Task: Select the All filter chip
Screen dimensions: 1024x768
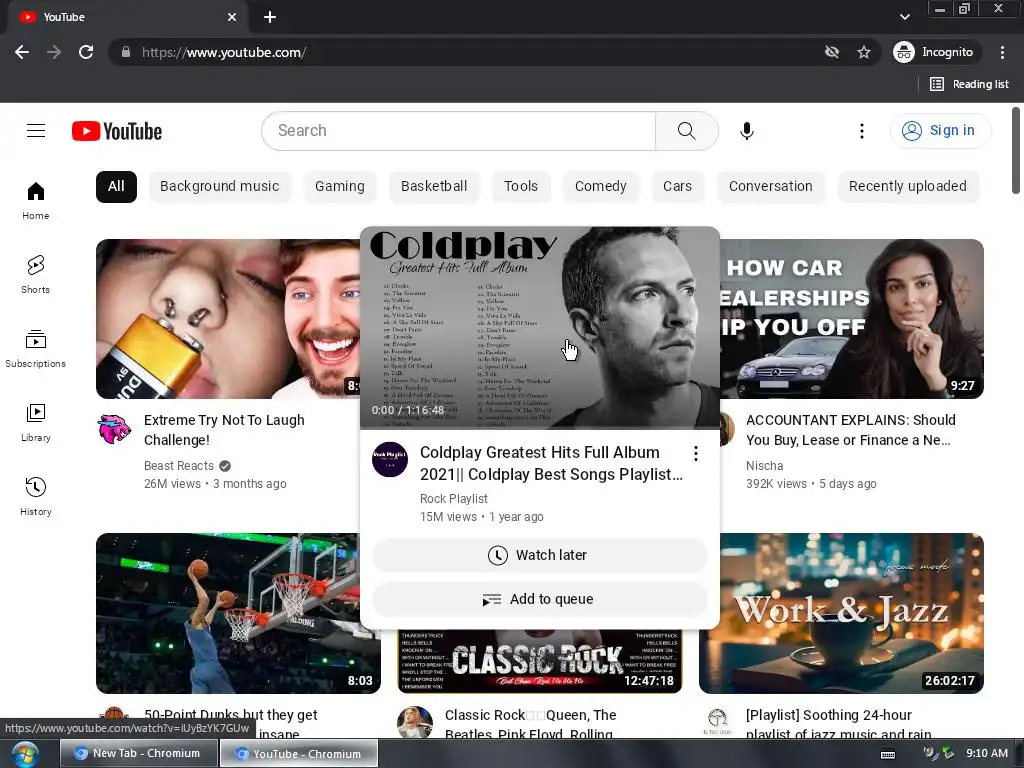Action: pyautogui.click(x=116, y=186)
